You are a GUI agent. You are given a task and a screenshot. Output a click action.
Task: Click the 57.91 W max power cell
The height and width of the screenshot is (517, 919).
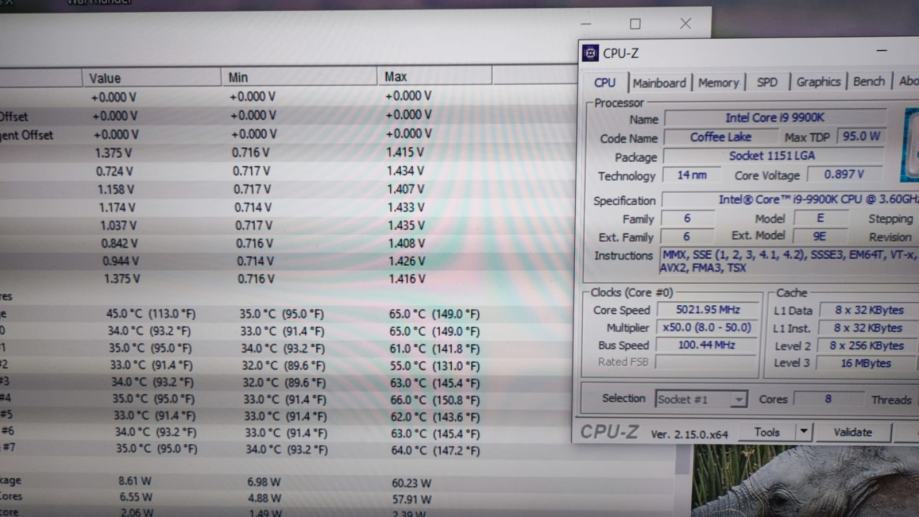(x=411, y=500)
